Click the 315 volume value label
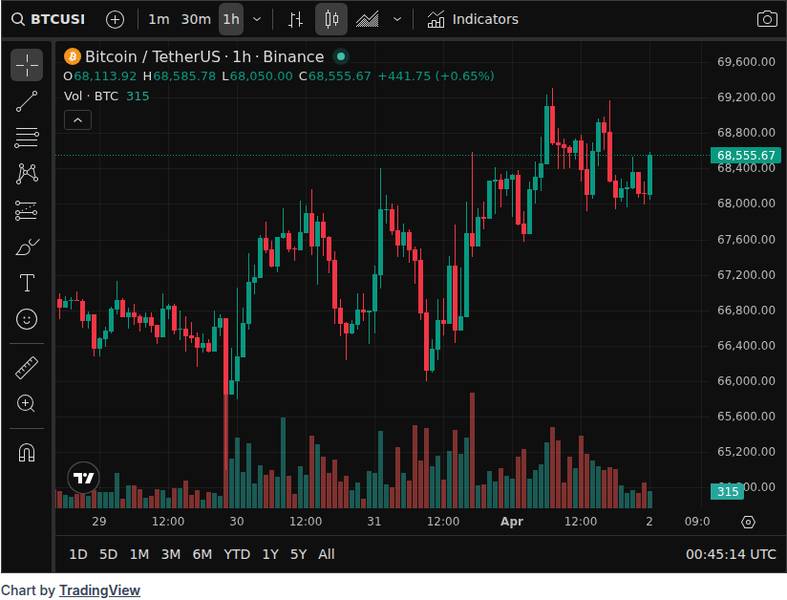 click(x=727, y=491)
